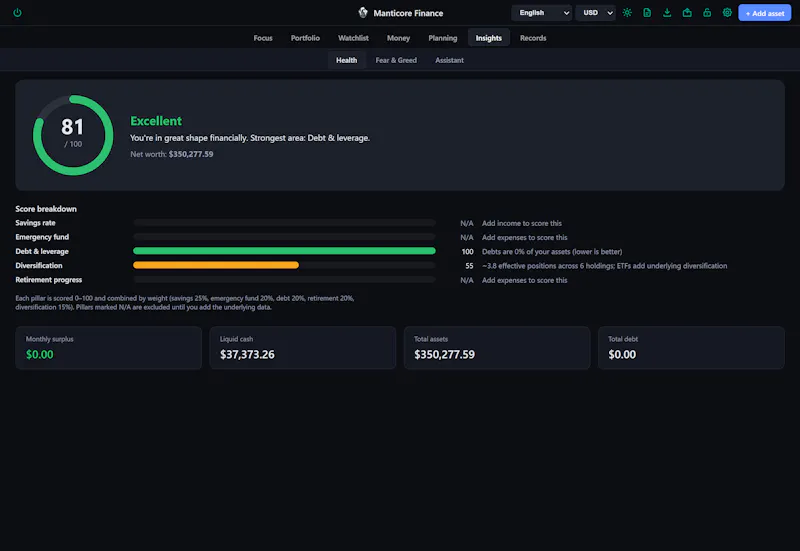Click 'Debts are 0% of your assets' text
The height and width of the screenshot is (551, 800).
pyautogui.click(x=552, y=252)
